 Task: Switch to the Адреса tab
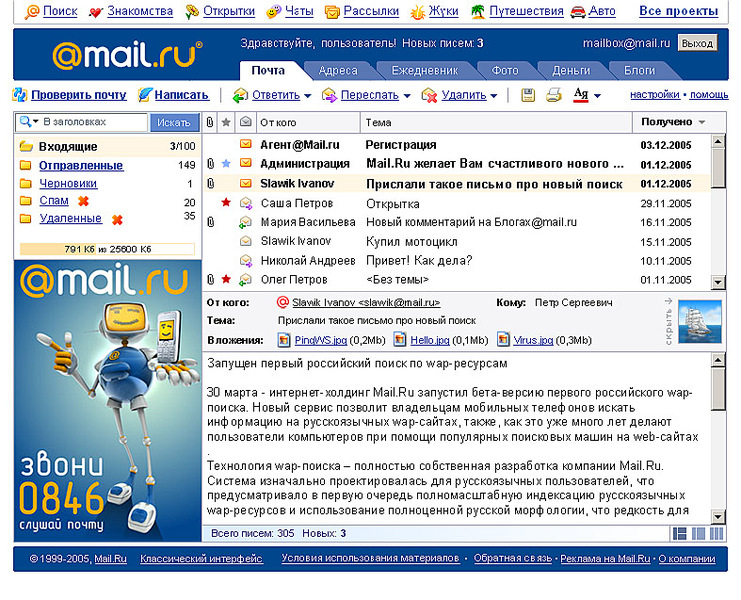point(337,71)
